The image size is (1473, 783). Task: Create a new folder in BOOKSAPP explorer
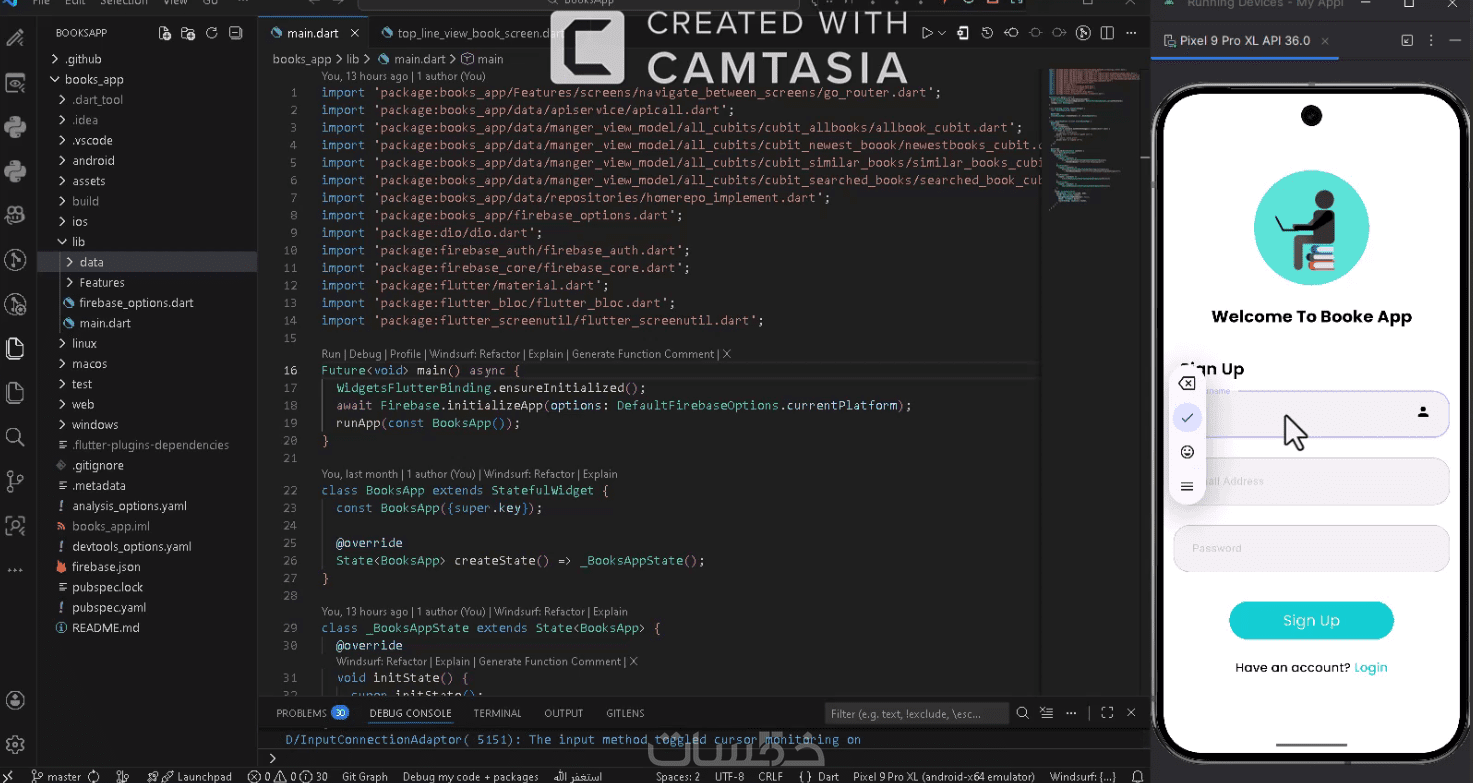tap(188, 33)
